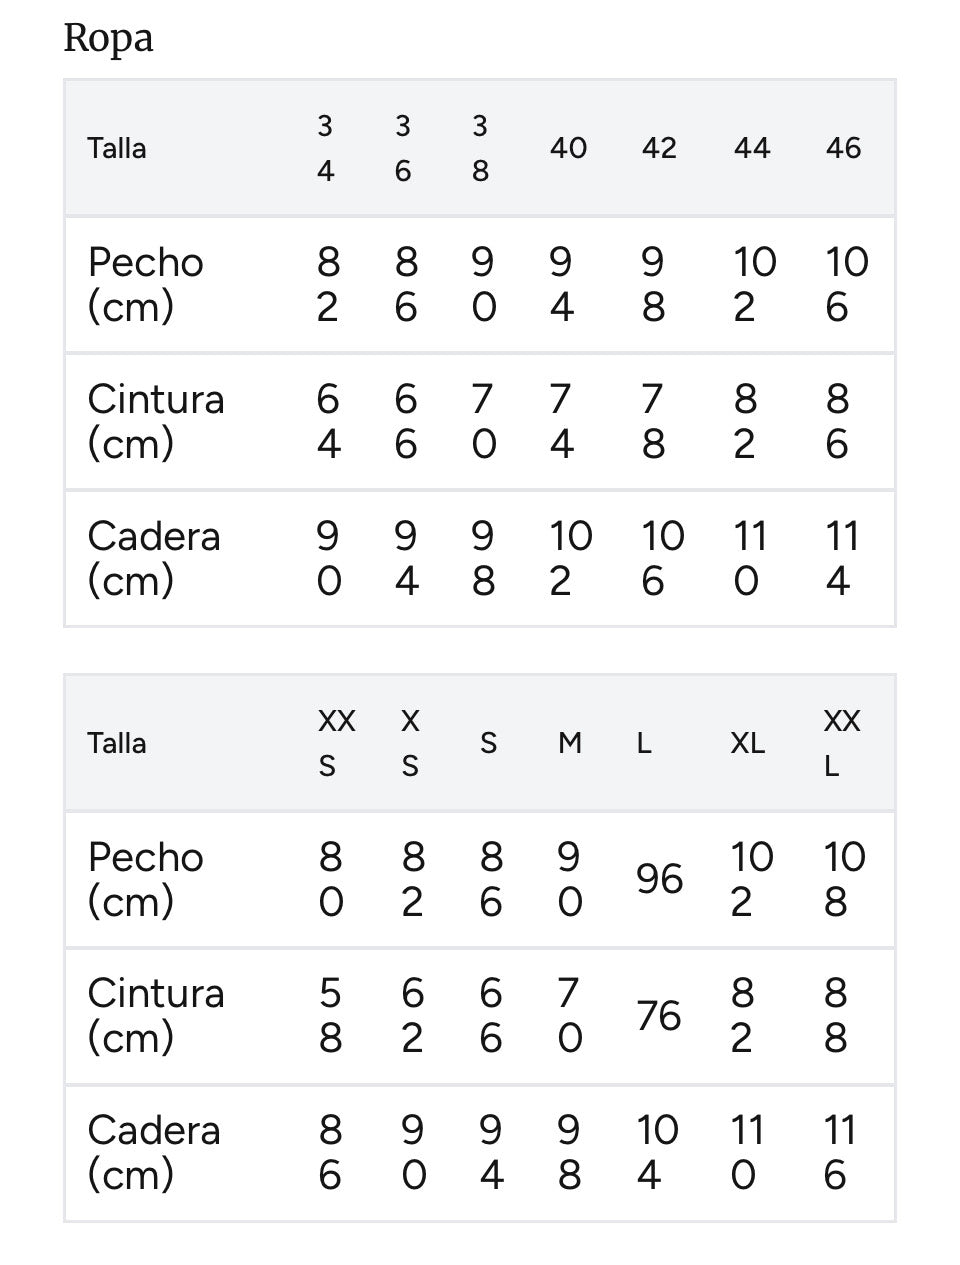Select size 42 column header

point(659,148)
